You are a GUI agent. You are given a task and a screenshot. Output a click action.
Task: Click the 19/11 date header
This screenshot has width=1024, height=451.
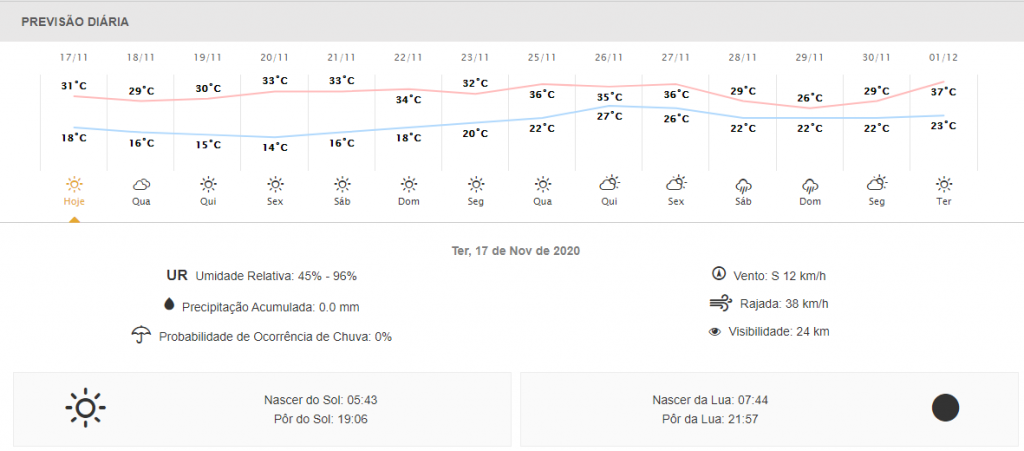coord(208,57)
